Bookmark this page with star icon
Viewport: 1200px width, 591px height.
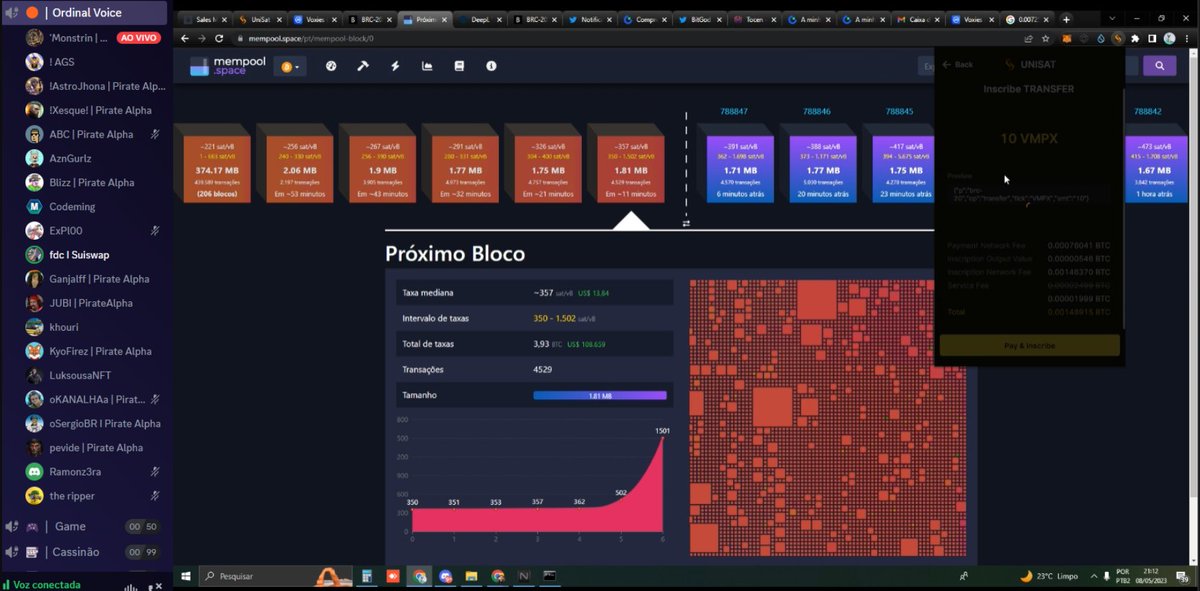coord(1046,38)
